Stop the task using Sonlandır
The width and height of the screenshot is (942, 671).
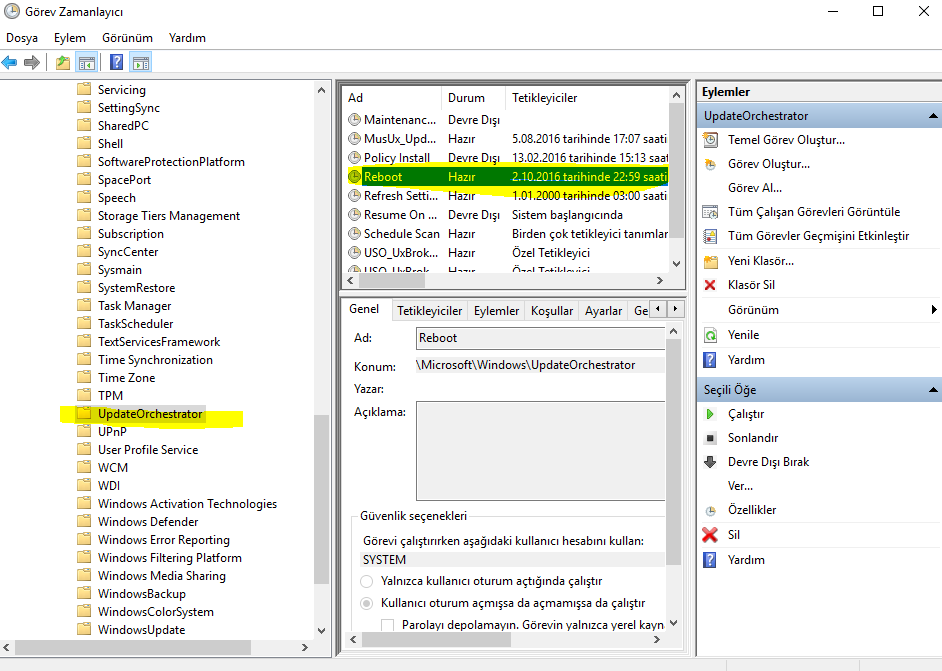pyautogui.click(x=752, y=438)
